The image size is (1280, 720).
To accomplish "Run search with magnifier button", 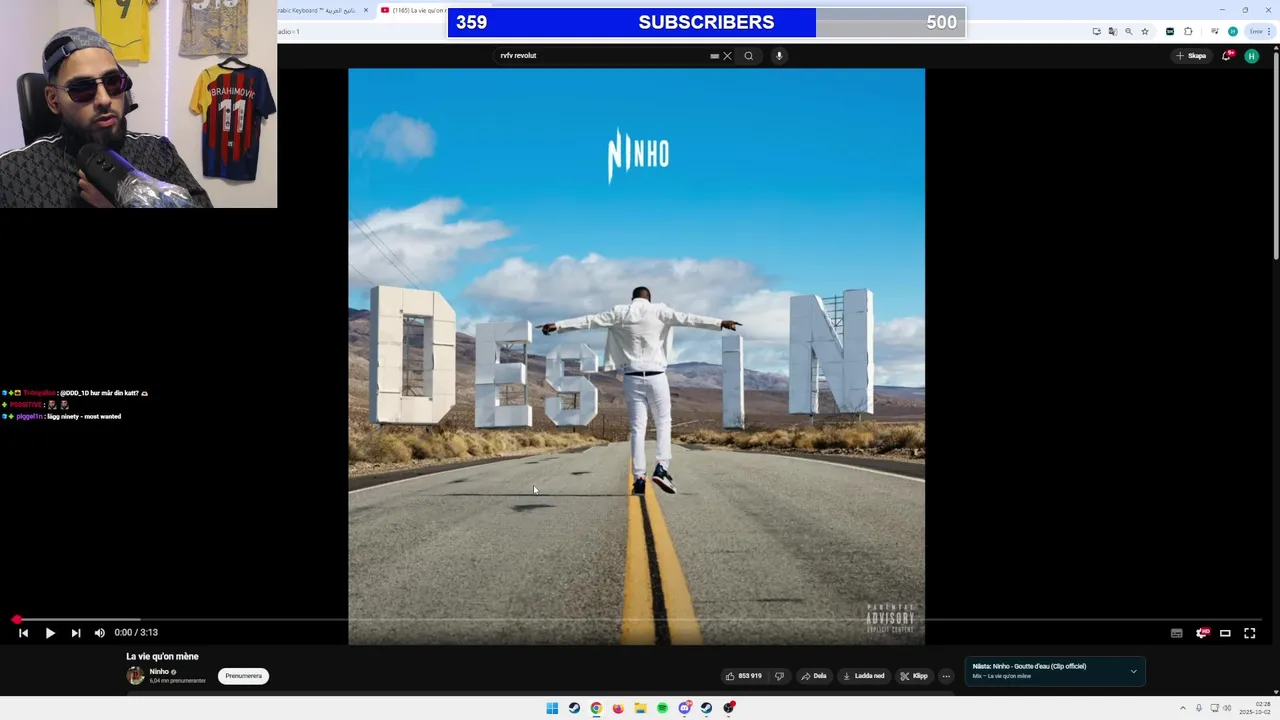I will pos(748,56).
